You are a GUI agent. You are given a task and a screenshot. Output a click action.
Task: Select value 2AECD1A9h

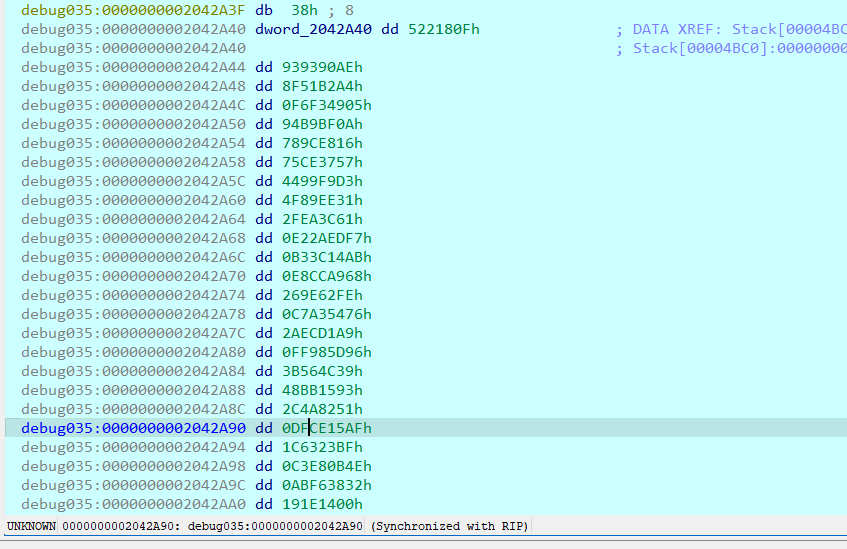322,333
